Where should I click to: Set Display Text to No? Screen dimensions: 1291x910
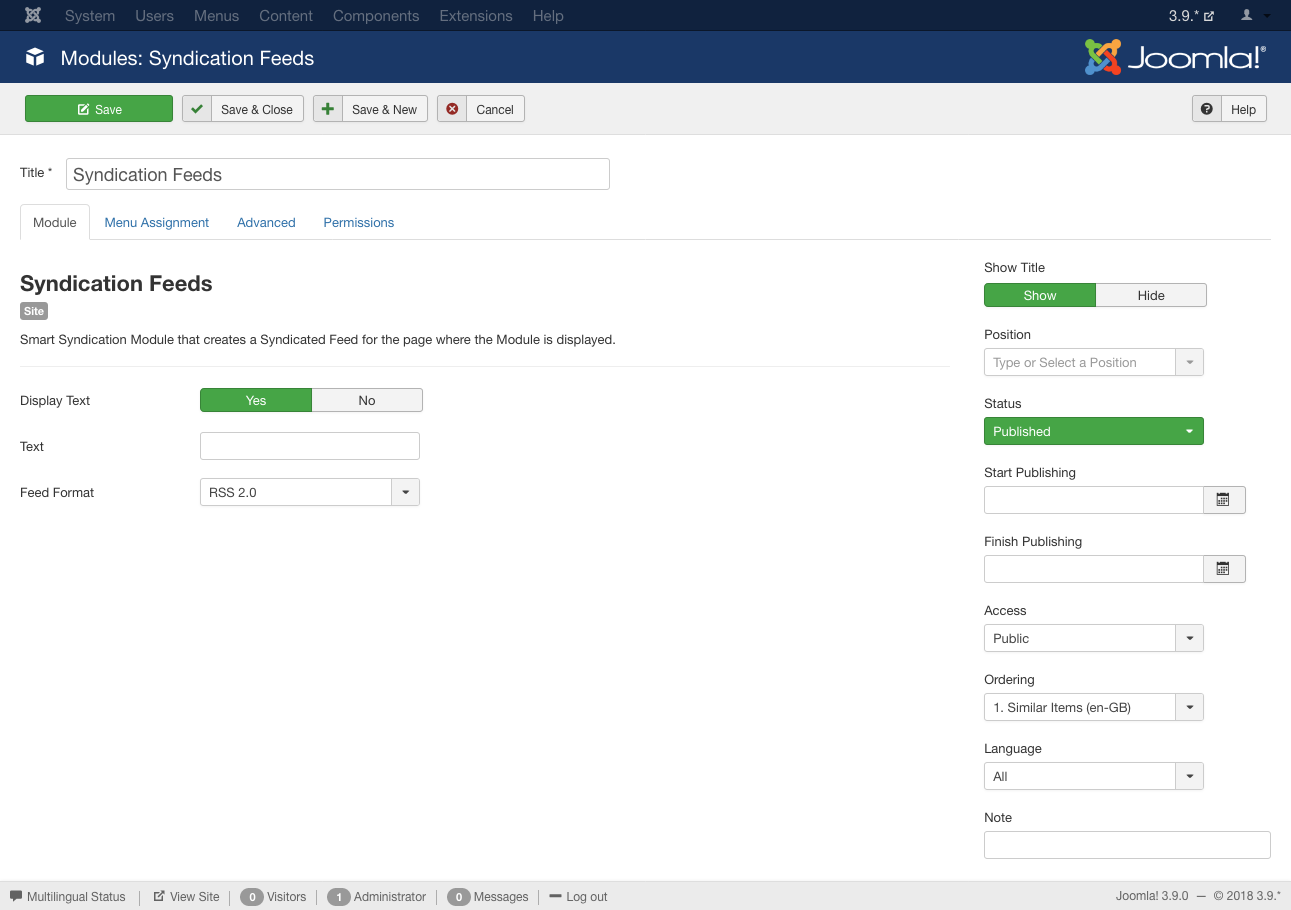click(x=367, y=400)
